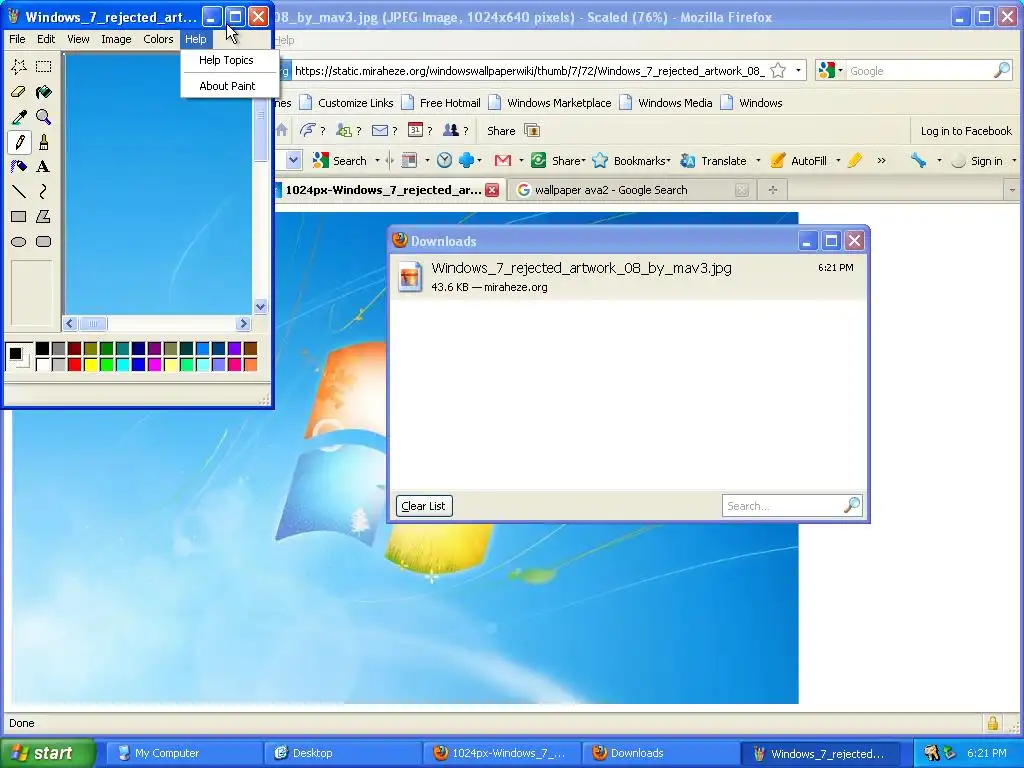
Task: Select the rectangular Select tool in Paint
Action: 44,66
